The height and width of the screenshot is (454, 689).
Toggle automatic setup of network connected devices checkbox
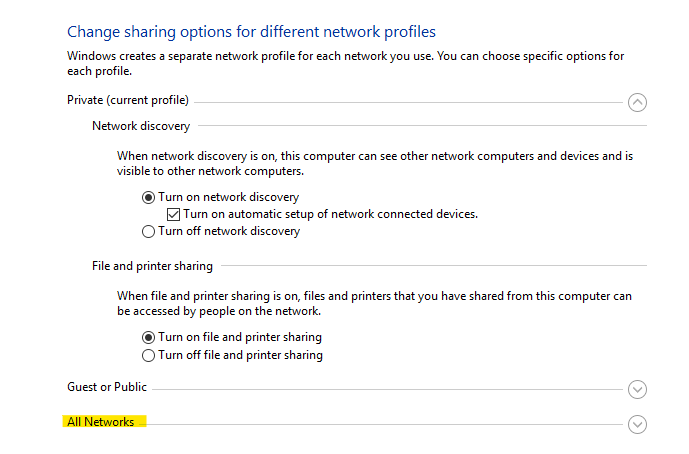coord(173,214)
